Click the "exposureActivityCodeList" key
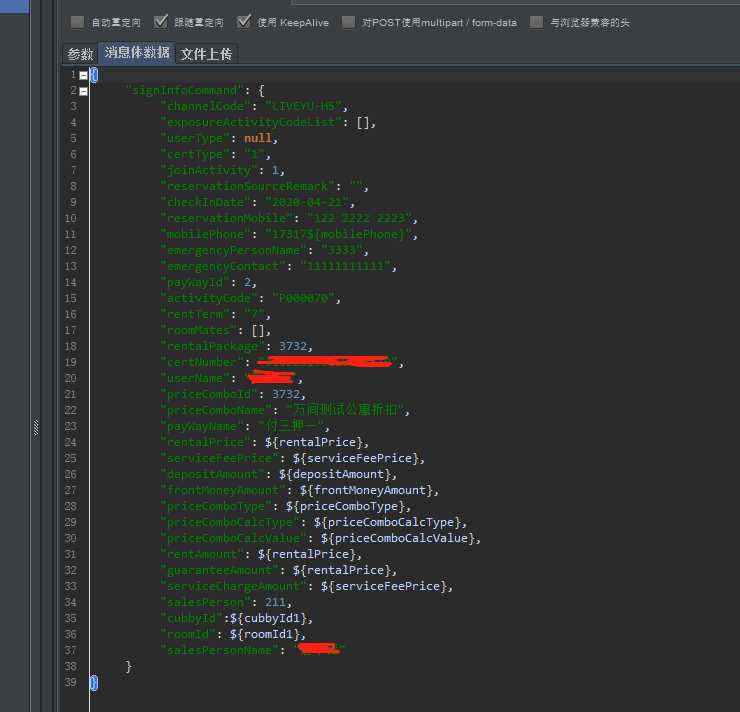This screenshot has width=740, height=712. click(x=251, y=122)
